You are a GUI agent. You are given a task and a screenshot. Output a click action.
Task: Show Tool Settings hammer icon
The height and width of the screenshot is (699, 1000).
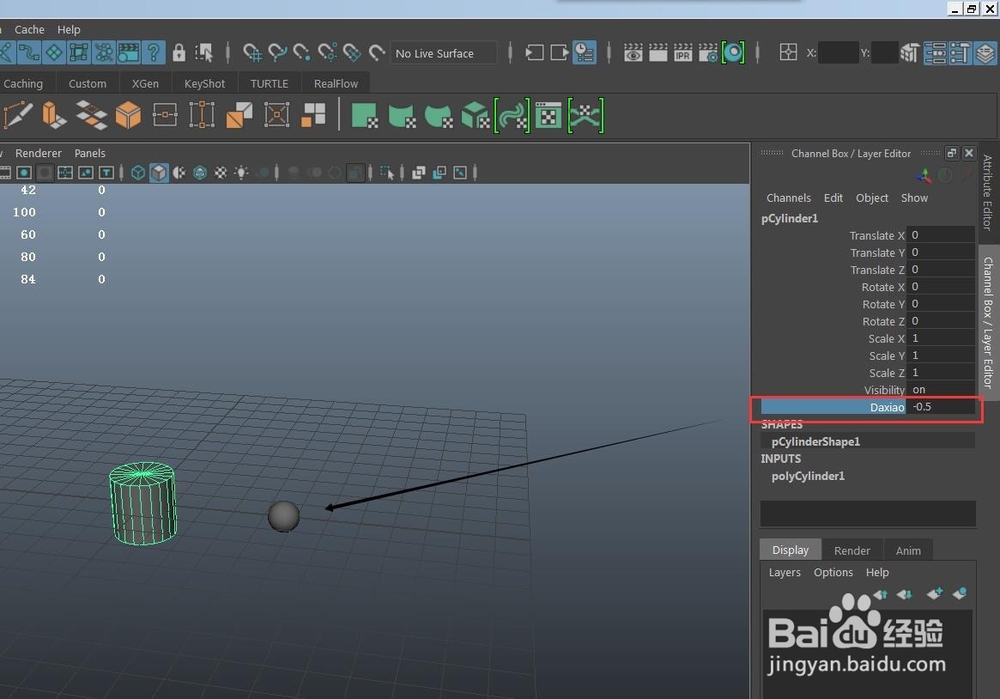(960, 53)
